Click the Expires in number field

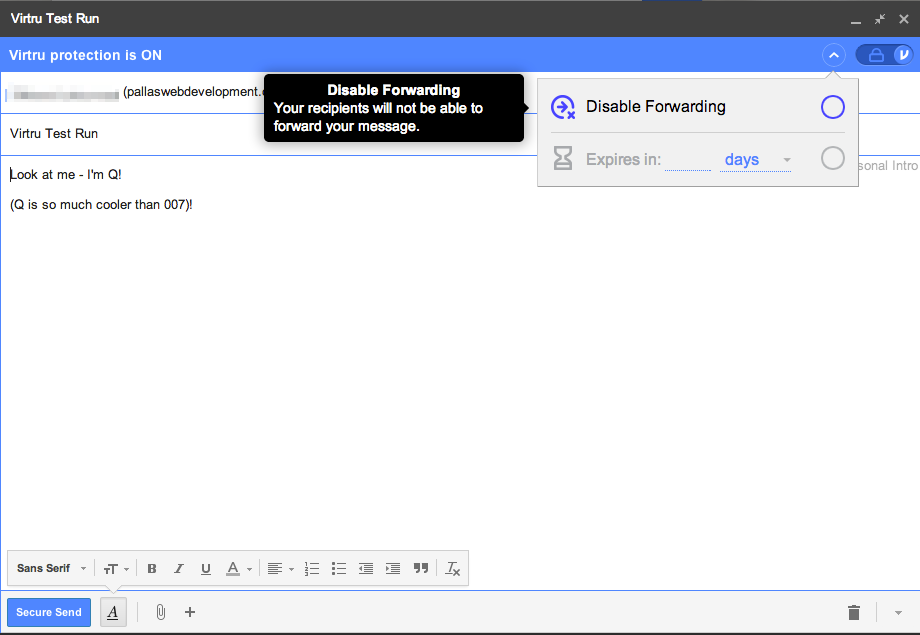click(x=688, y=160)
